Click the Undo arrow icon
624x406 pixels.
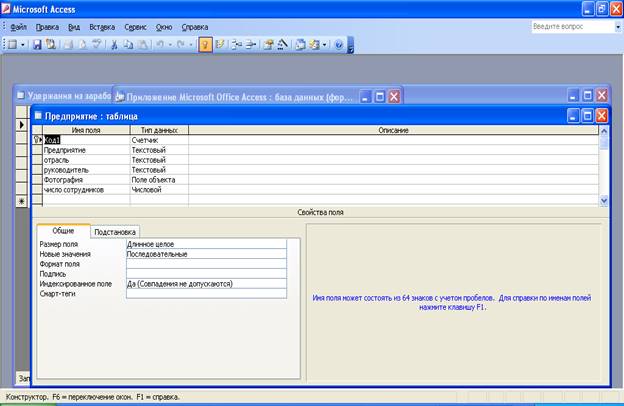(x=160, y=45)
